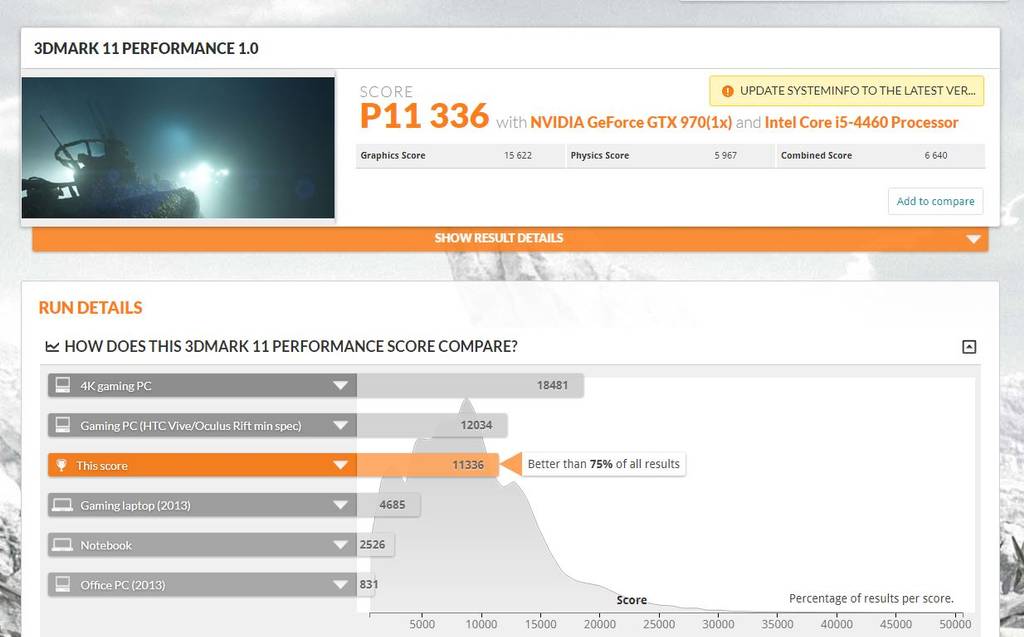Click the P11 336 score heading
Screen dimensions: 1024x637
pos(424,116)
